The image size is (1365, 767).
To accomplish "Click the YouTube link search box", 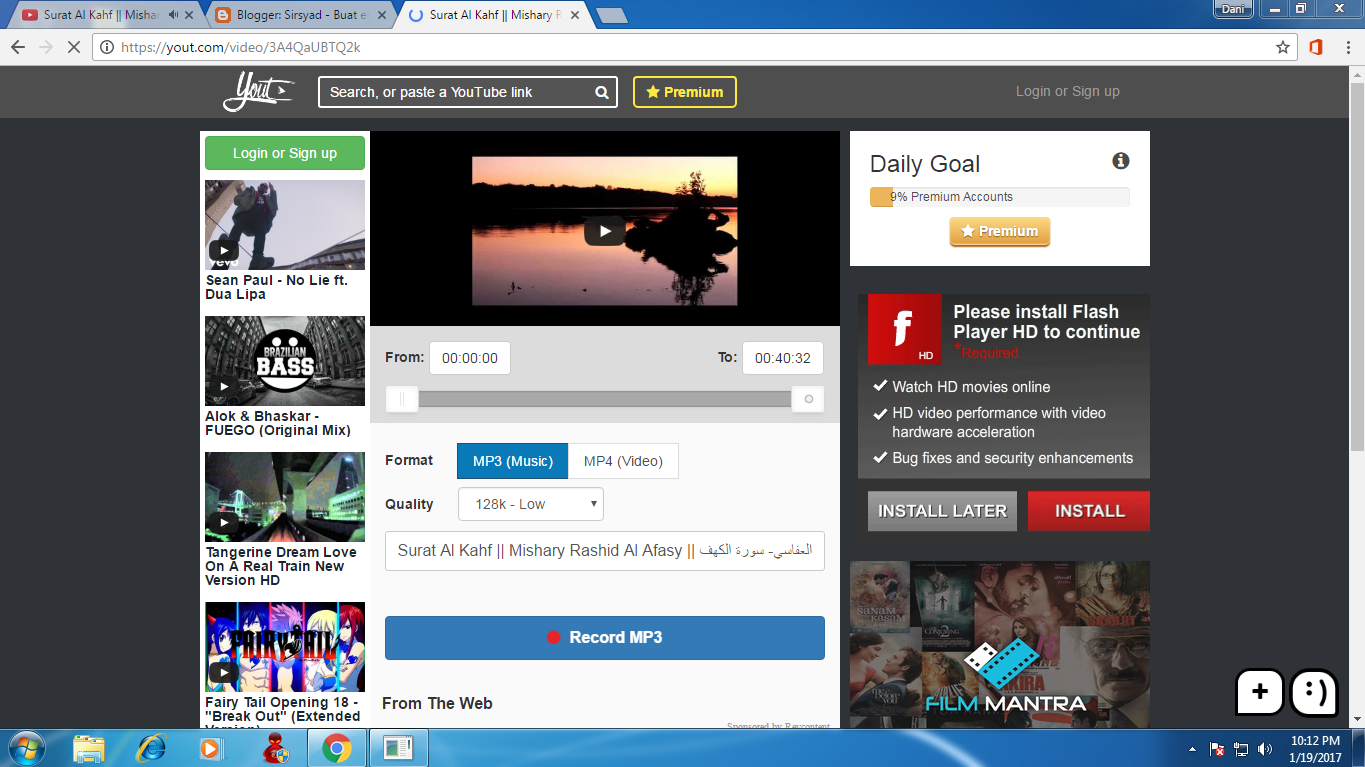I will (x=468, y=92).
